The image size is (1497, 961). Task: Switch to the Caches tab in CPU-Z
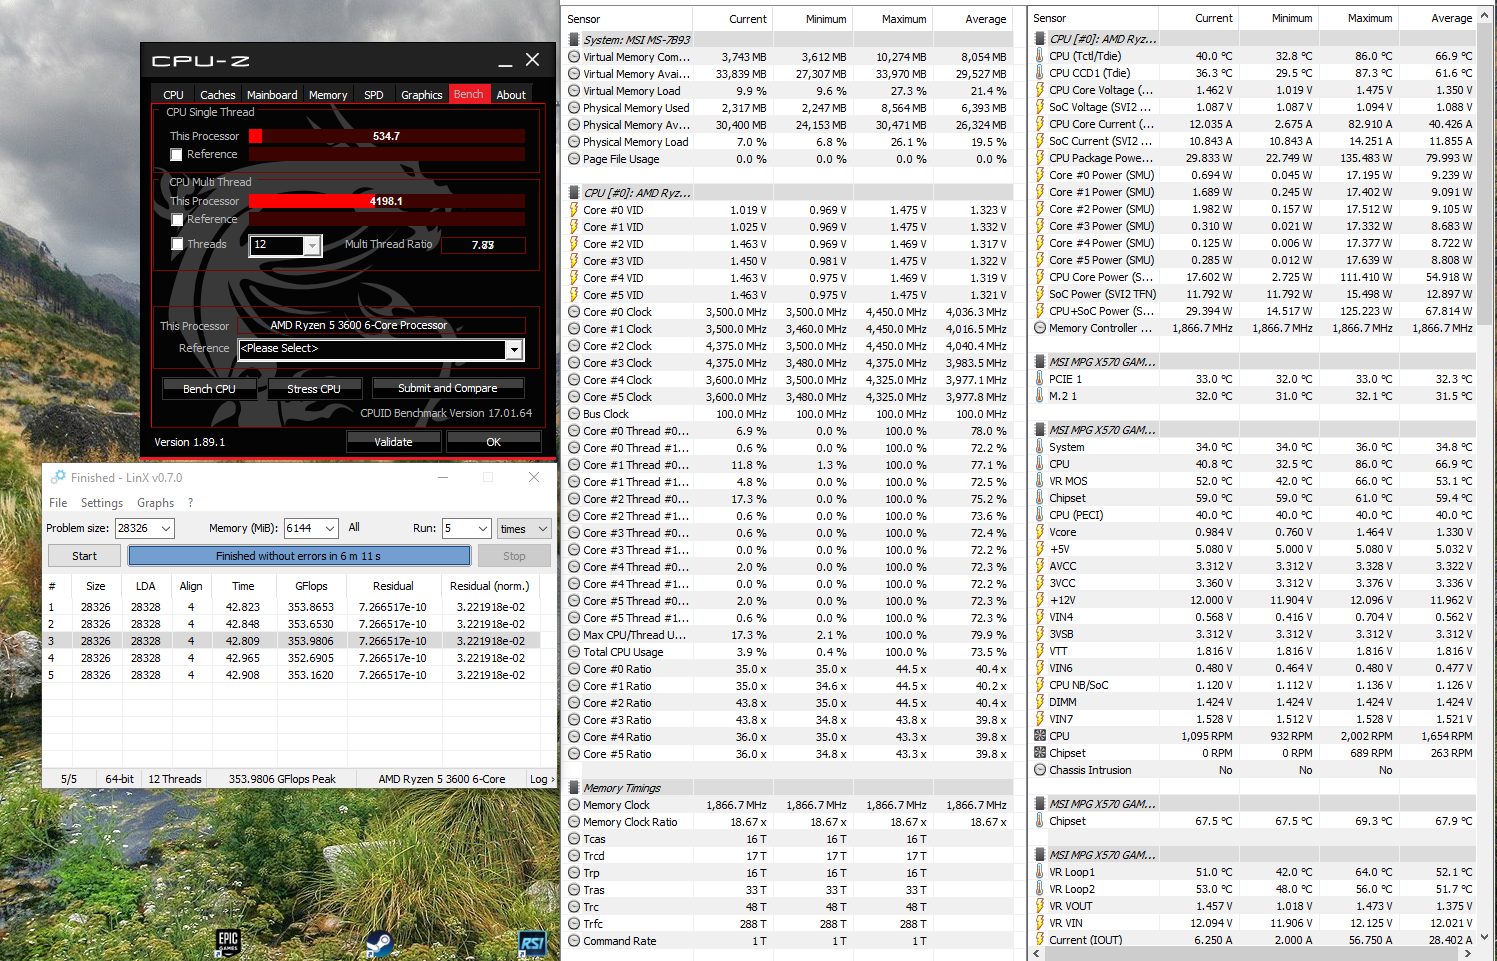coord(218,95)
